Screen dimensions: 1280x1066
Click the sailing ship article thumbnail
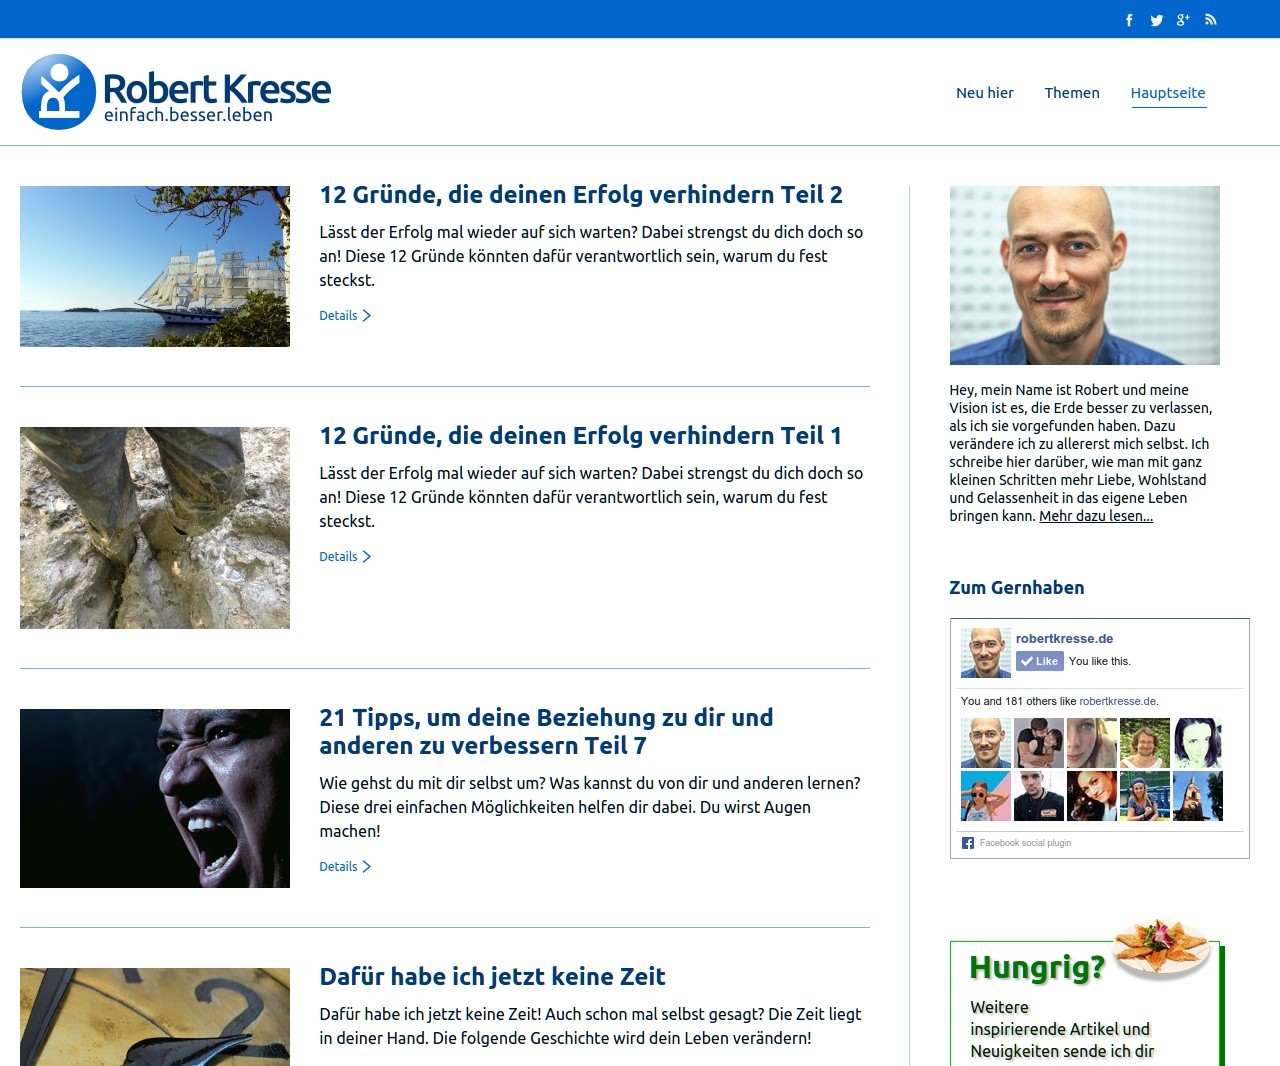pos(155,266)
